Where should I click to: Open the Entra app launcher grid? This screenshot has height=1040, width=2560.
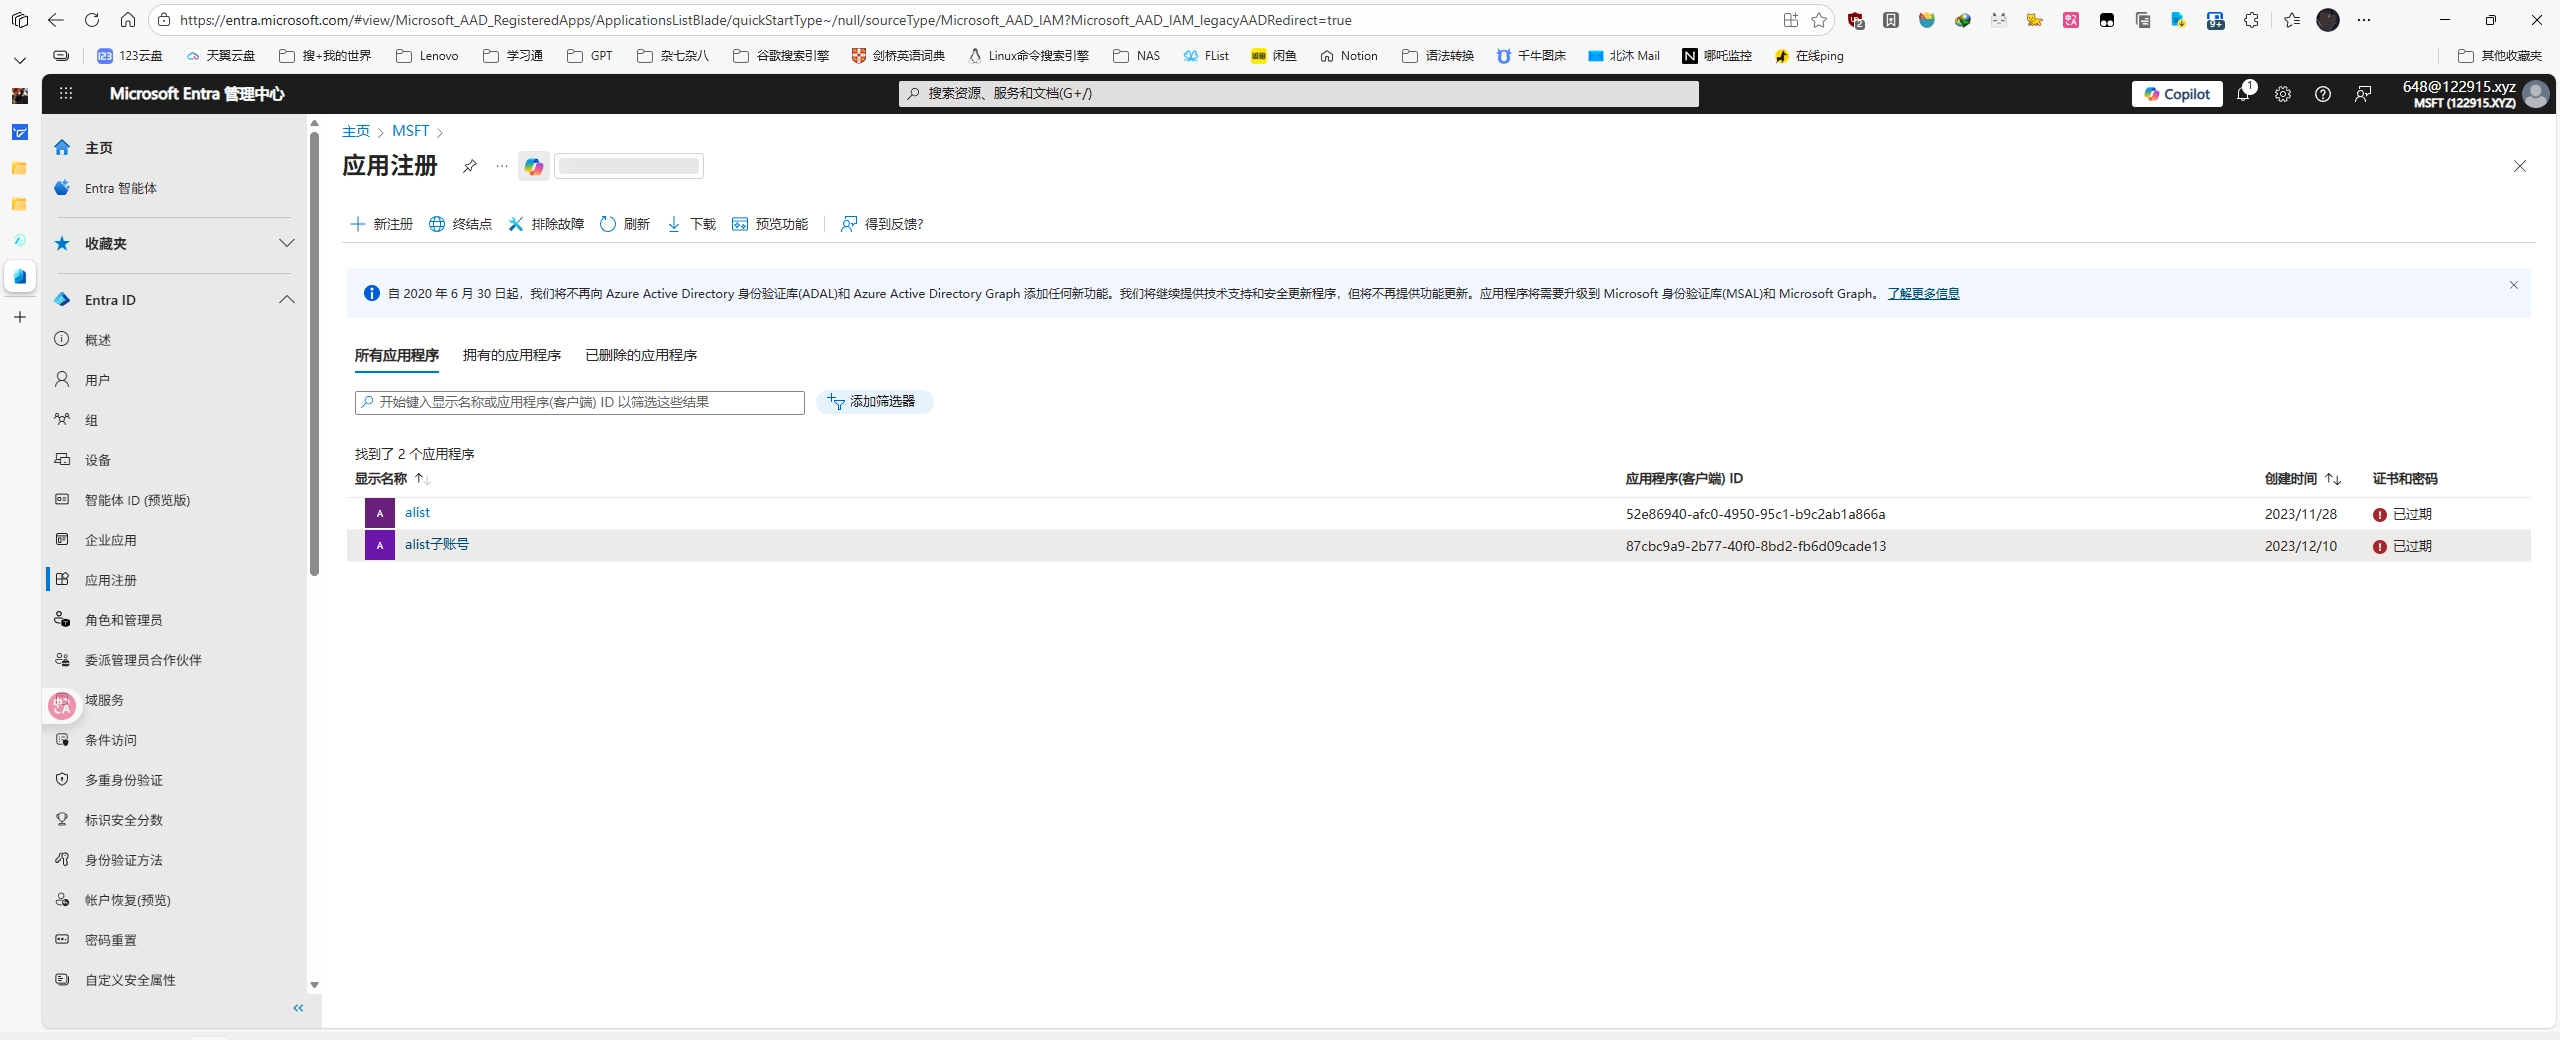point(66,93)
